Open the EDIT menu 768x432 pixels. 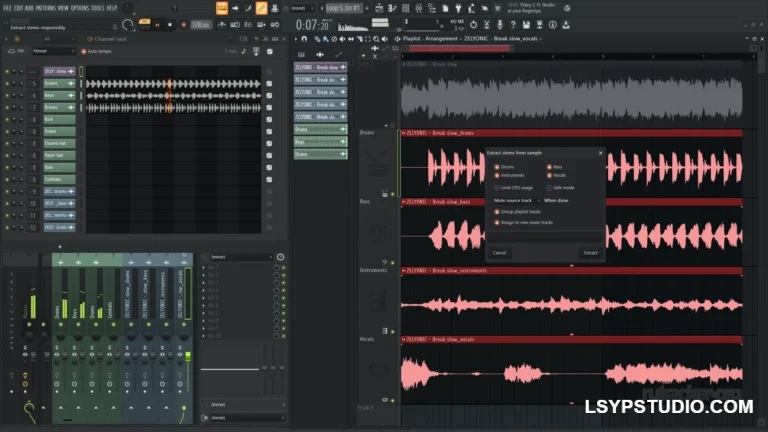click(x=18, y=8)
